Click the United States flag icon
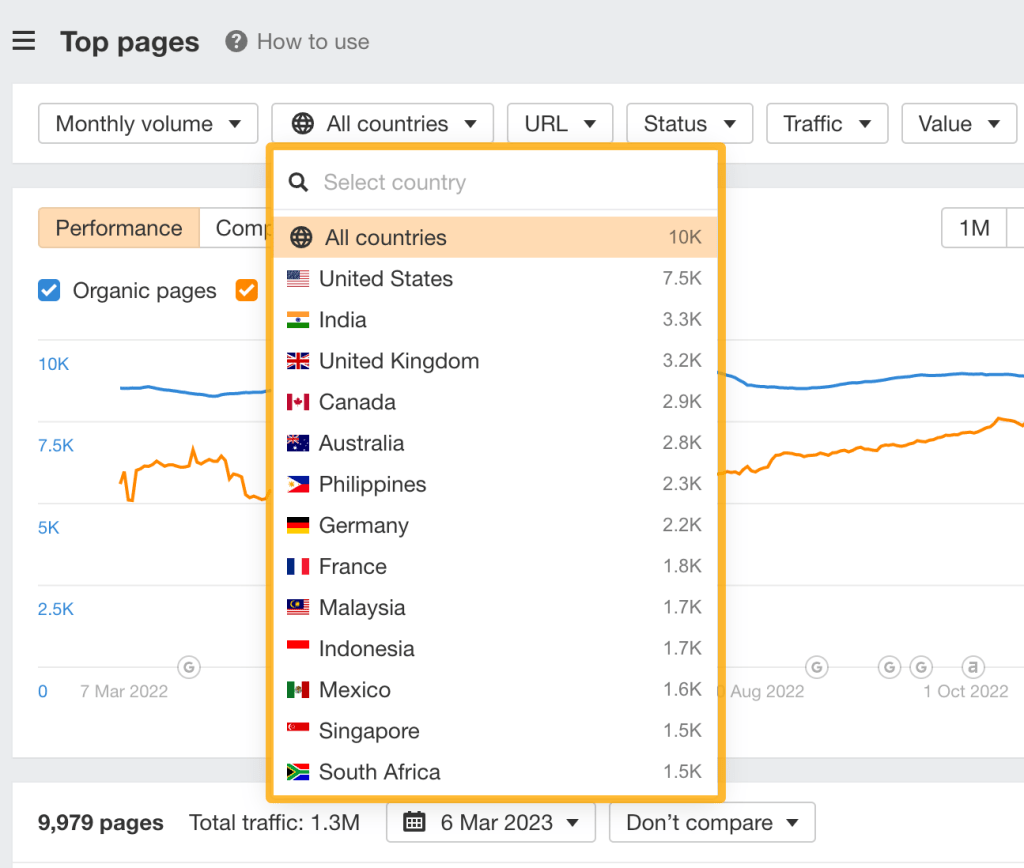This screenshot has height=868, width=1024. 297,279
